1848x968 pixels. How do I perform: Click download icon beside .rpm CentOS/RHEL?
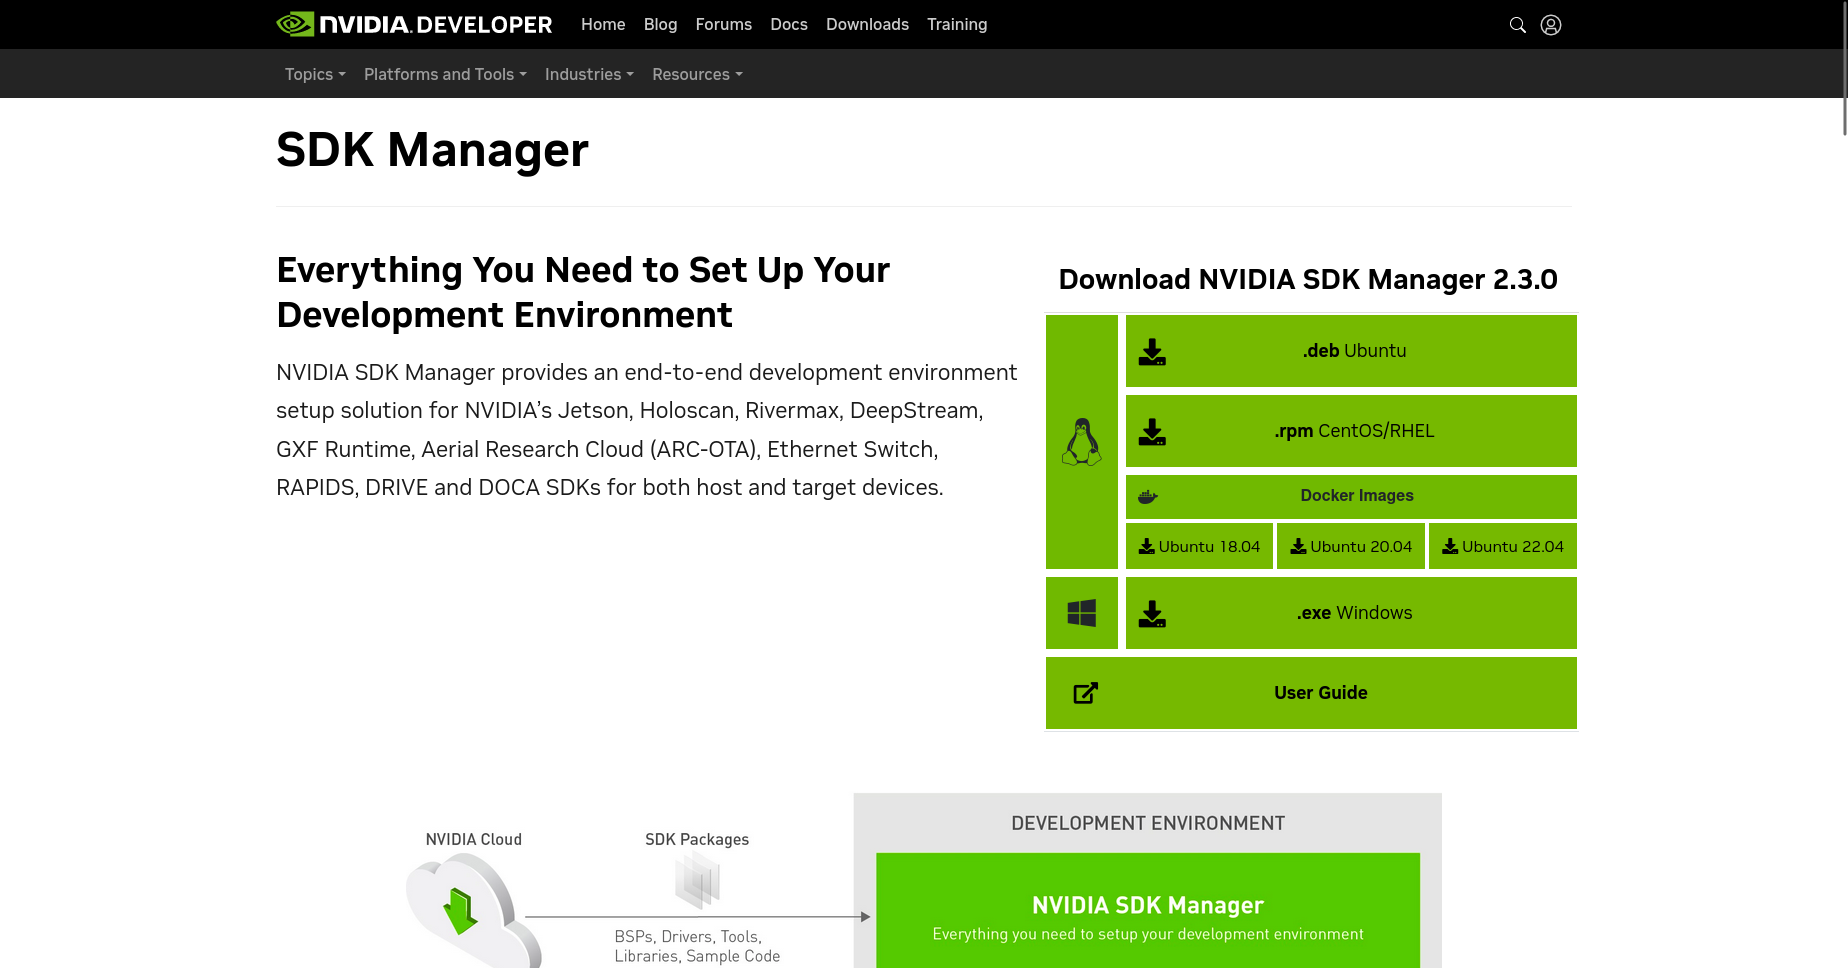1152,432
